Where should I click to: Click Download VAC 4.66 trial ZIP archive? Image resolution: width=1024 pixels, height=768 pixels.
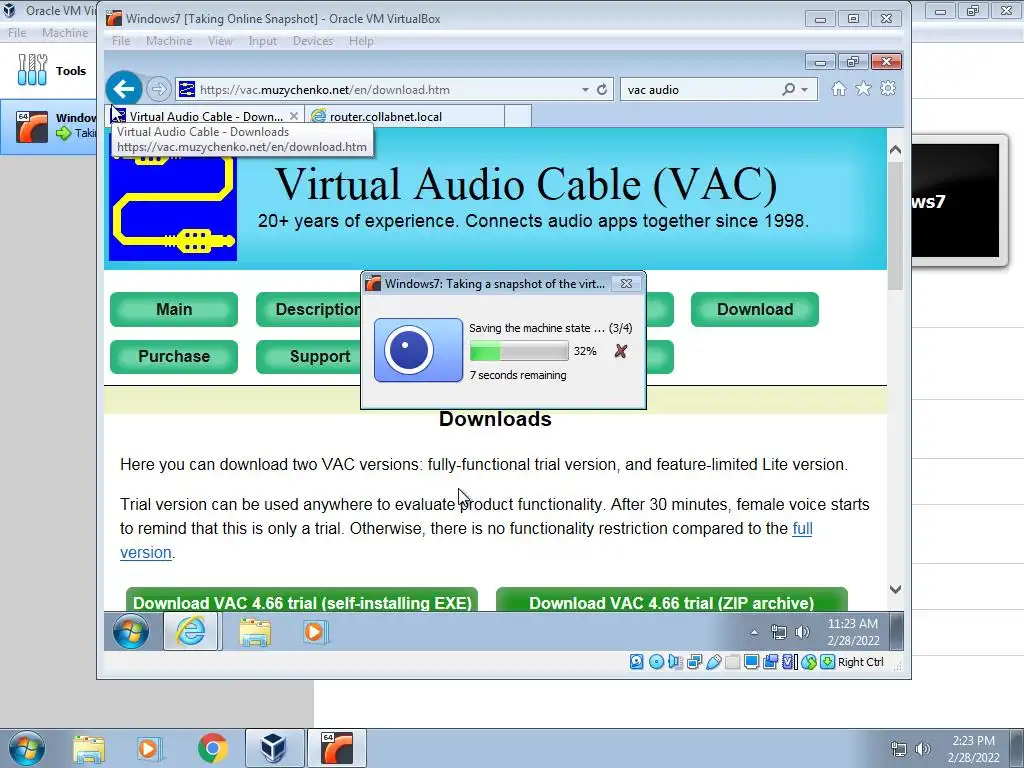point(672,600)
